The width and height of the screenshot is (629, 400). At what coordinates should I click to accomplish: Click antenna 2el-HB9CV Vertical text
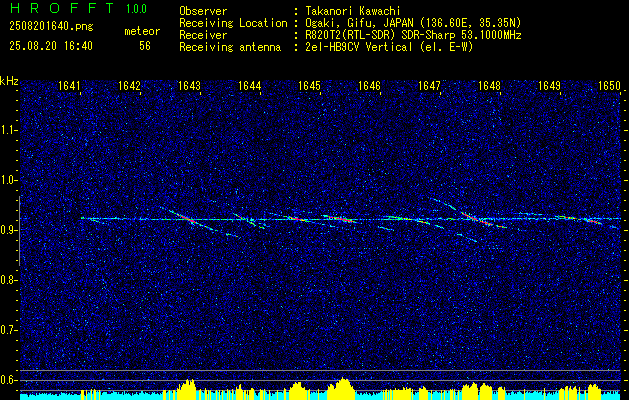(x=389, y=47)
